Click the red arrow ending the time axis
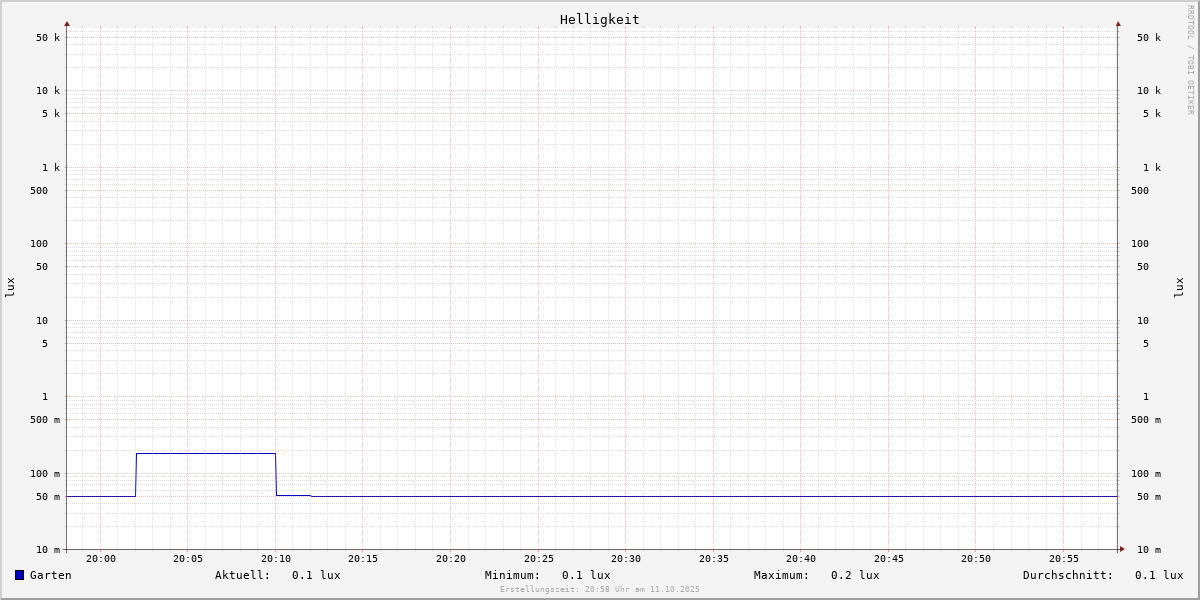1200x600 pixels. click(1122, 549)
